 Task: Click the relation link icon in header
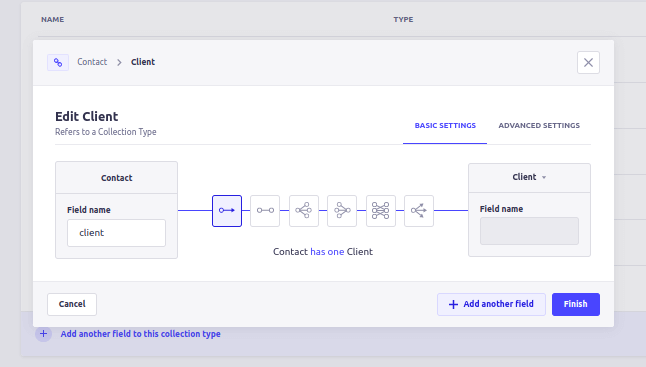(x=58, y=63)
